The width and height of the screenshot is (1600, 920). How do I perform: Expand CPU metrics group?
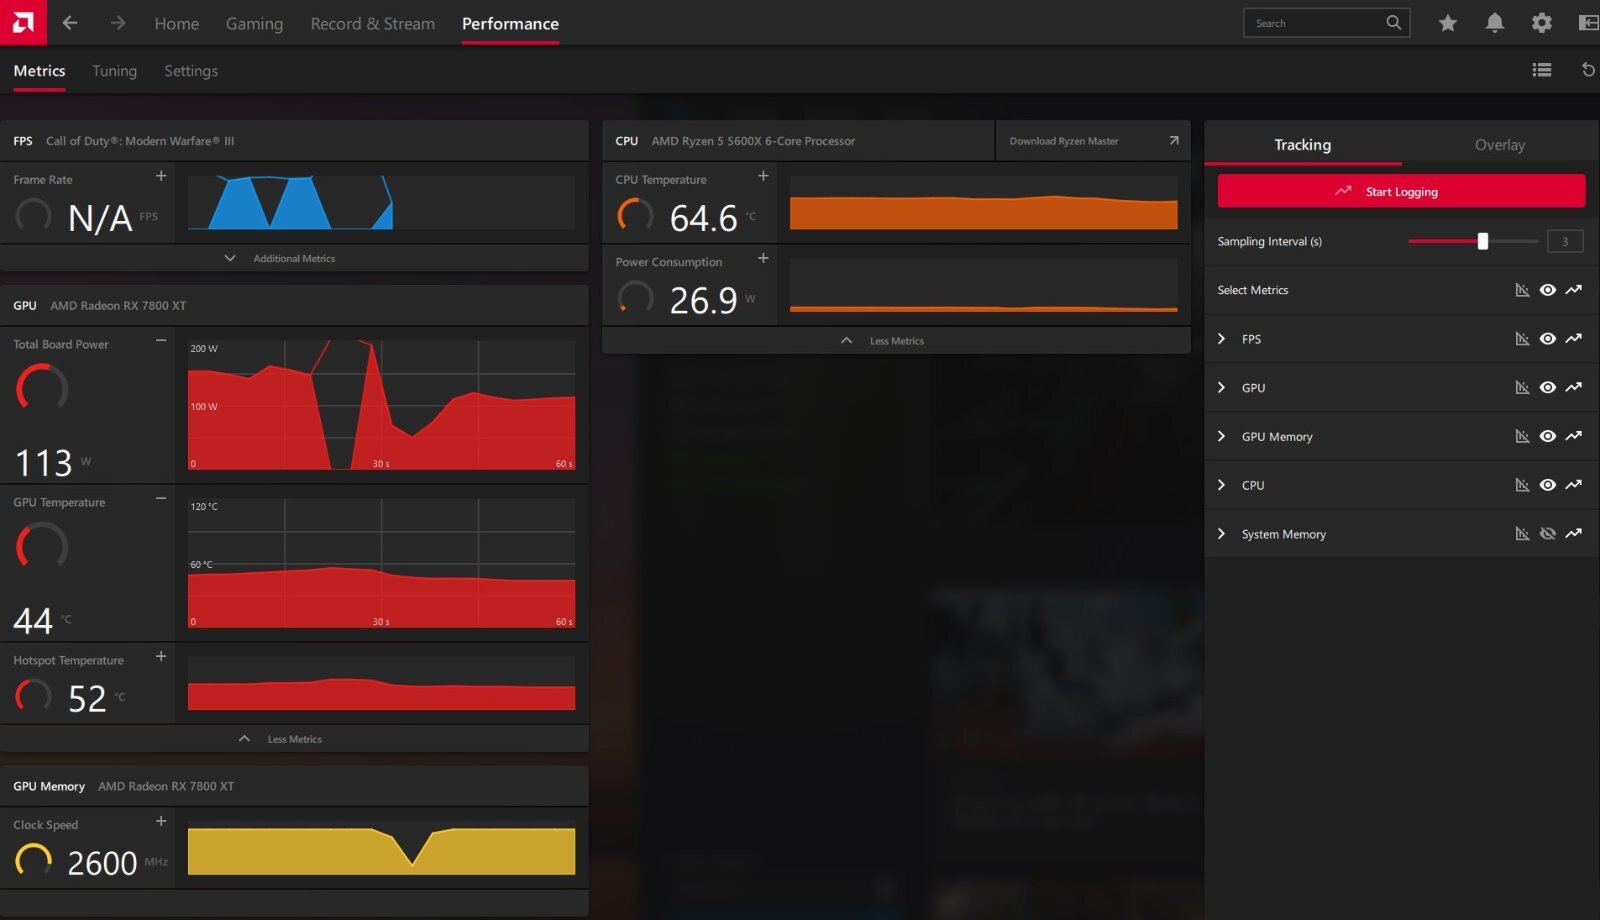1221,485
